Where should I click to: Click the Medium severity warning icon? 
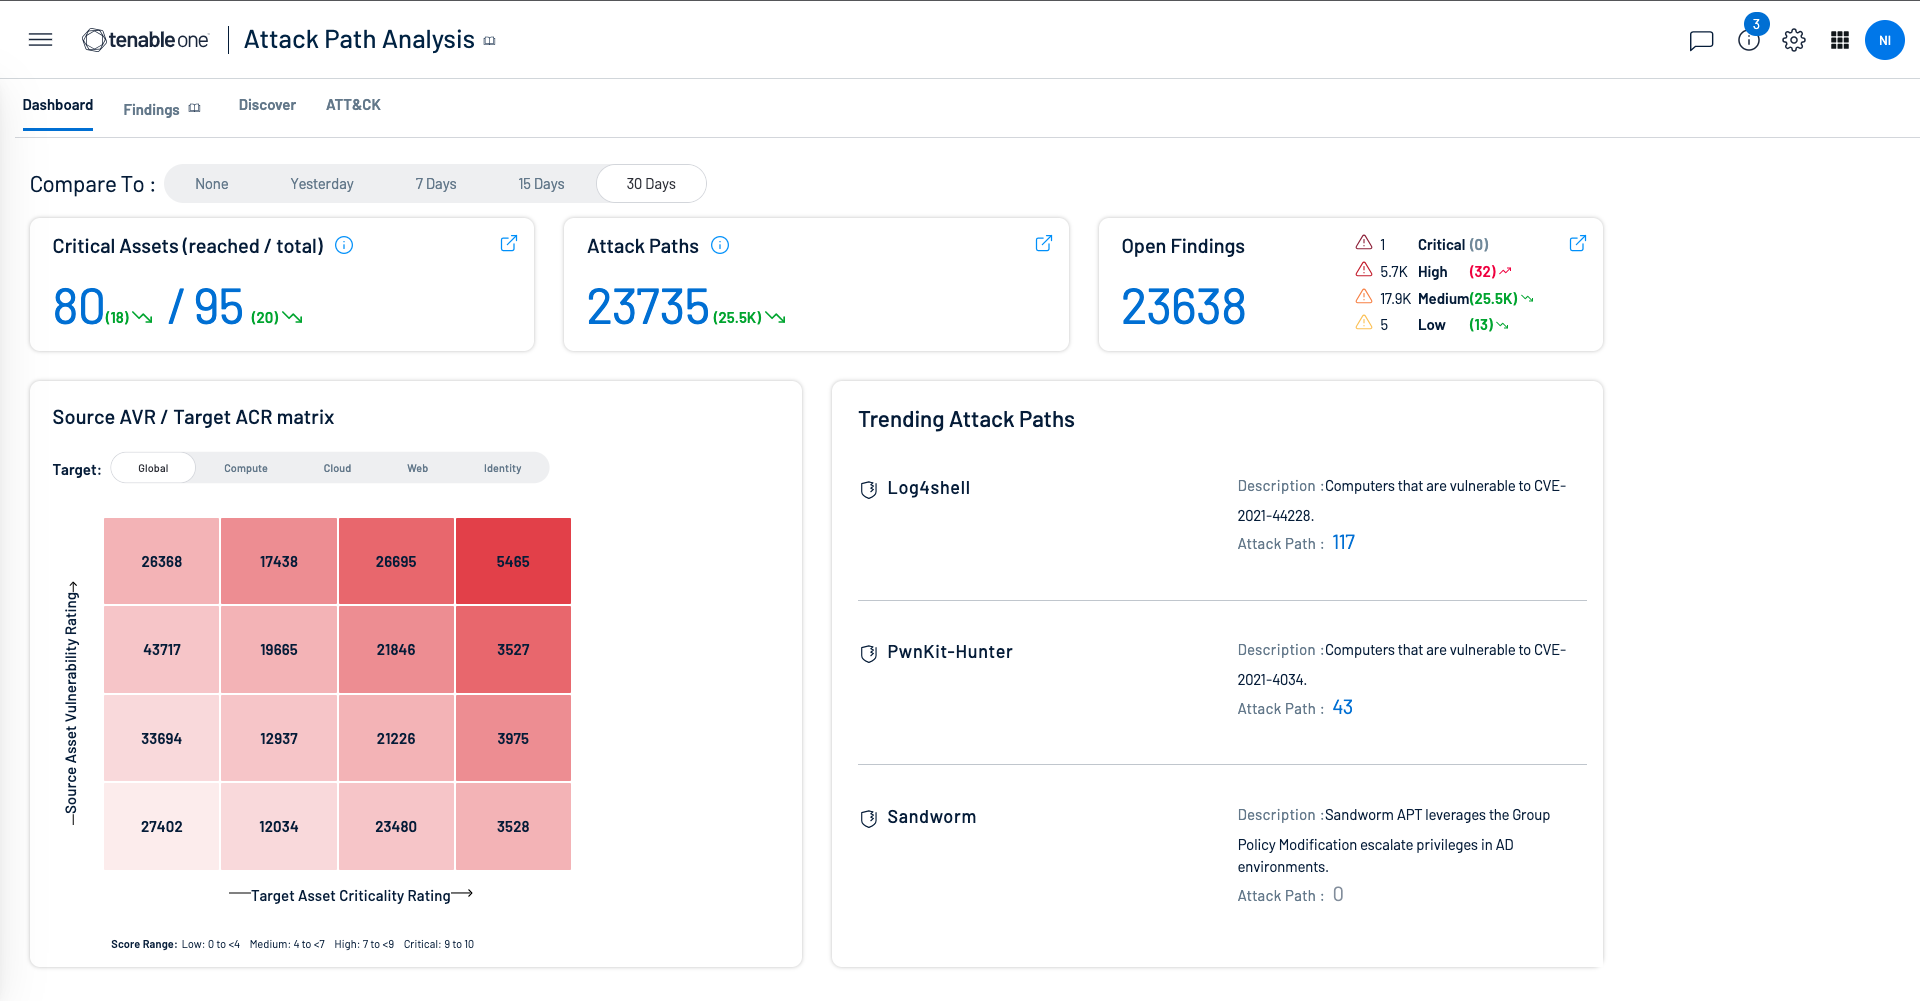(1364, 297)
